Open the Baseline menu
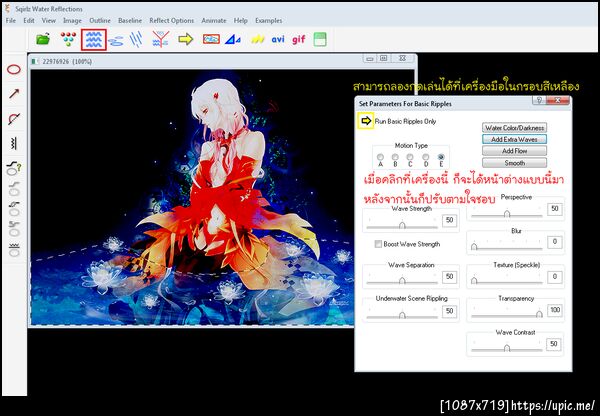 130,21
